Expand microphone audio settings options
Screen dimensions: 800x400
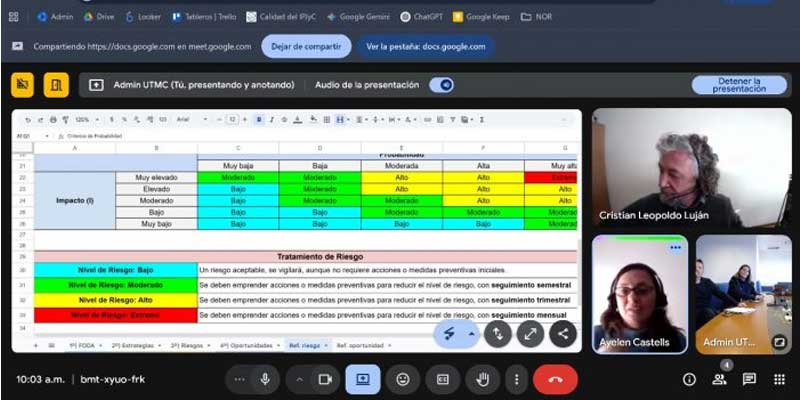click(238, 380)
